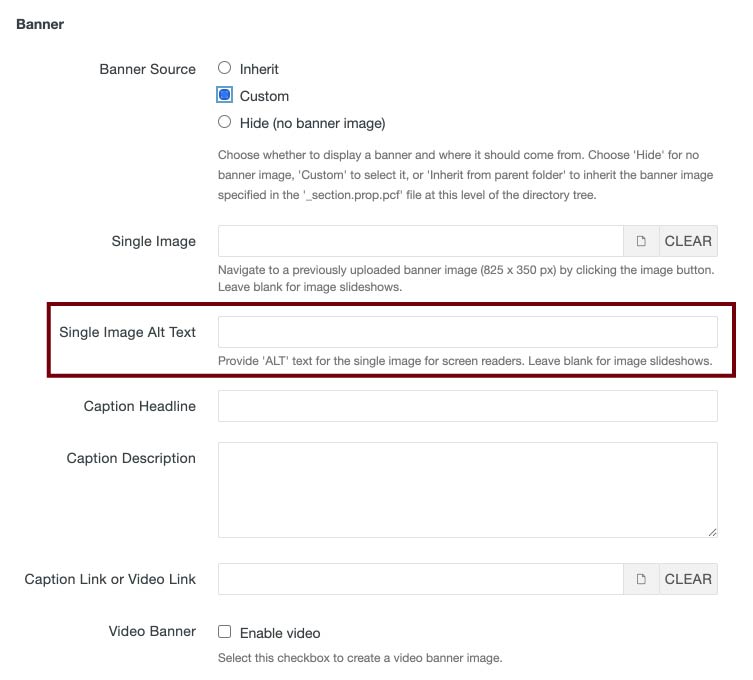Choose the Custom banner source radio
Screen dimensions: 753x680
225,96
